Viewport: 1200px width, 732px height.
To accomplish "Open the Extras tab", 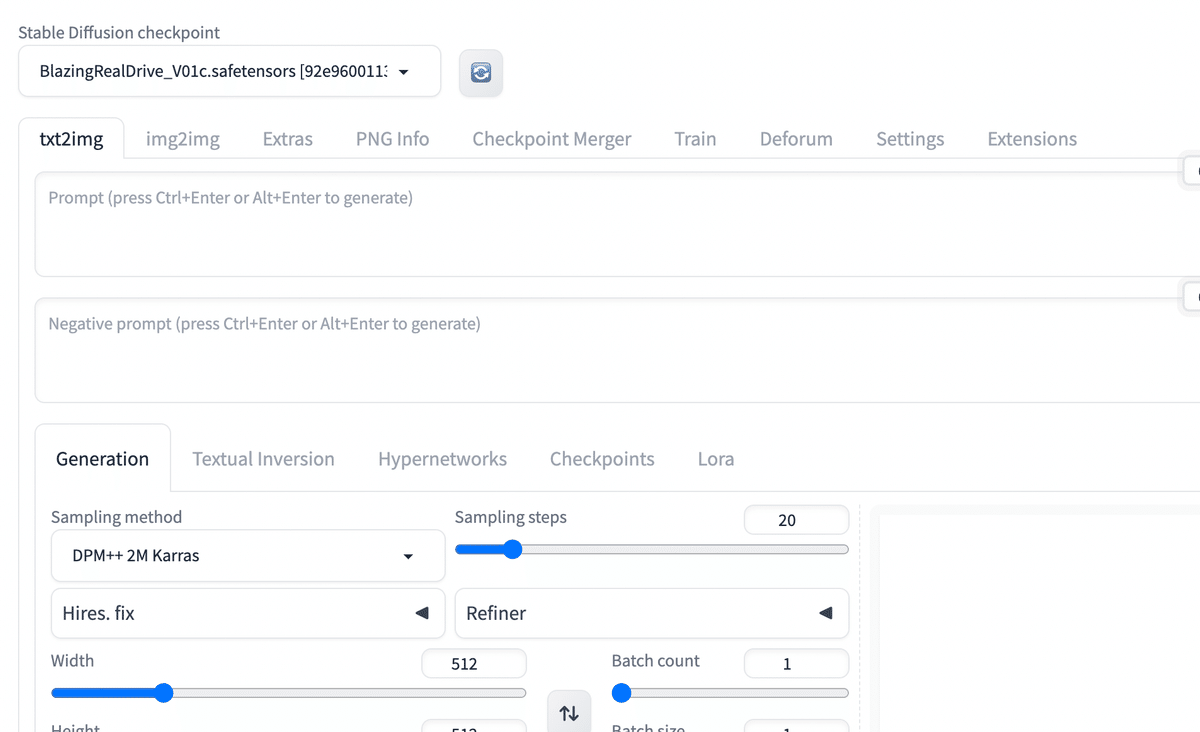I will 288,139.
